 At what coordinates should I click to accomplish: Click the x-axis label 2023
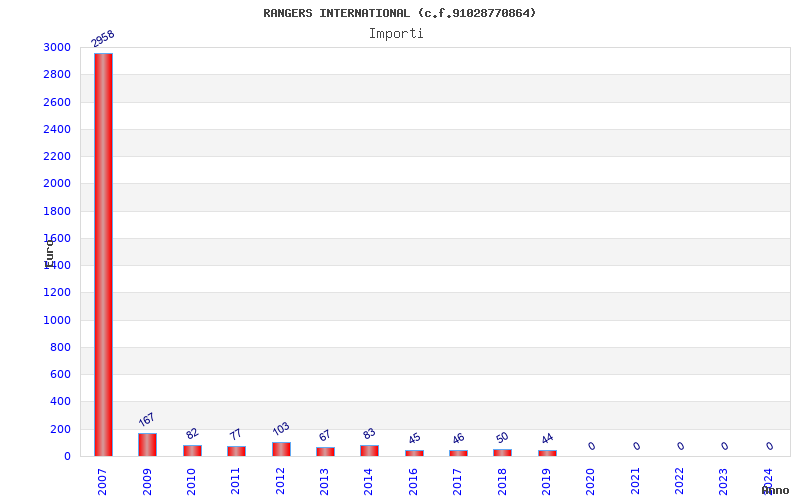[x=723, y=481]
